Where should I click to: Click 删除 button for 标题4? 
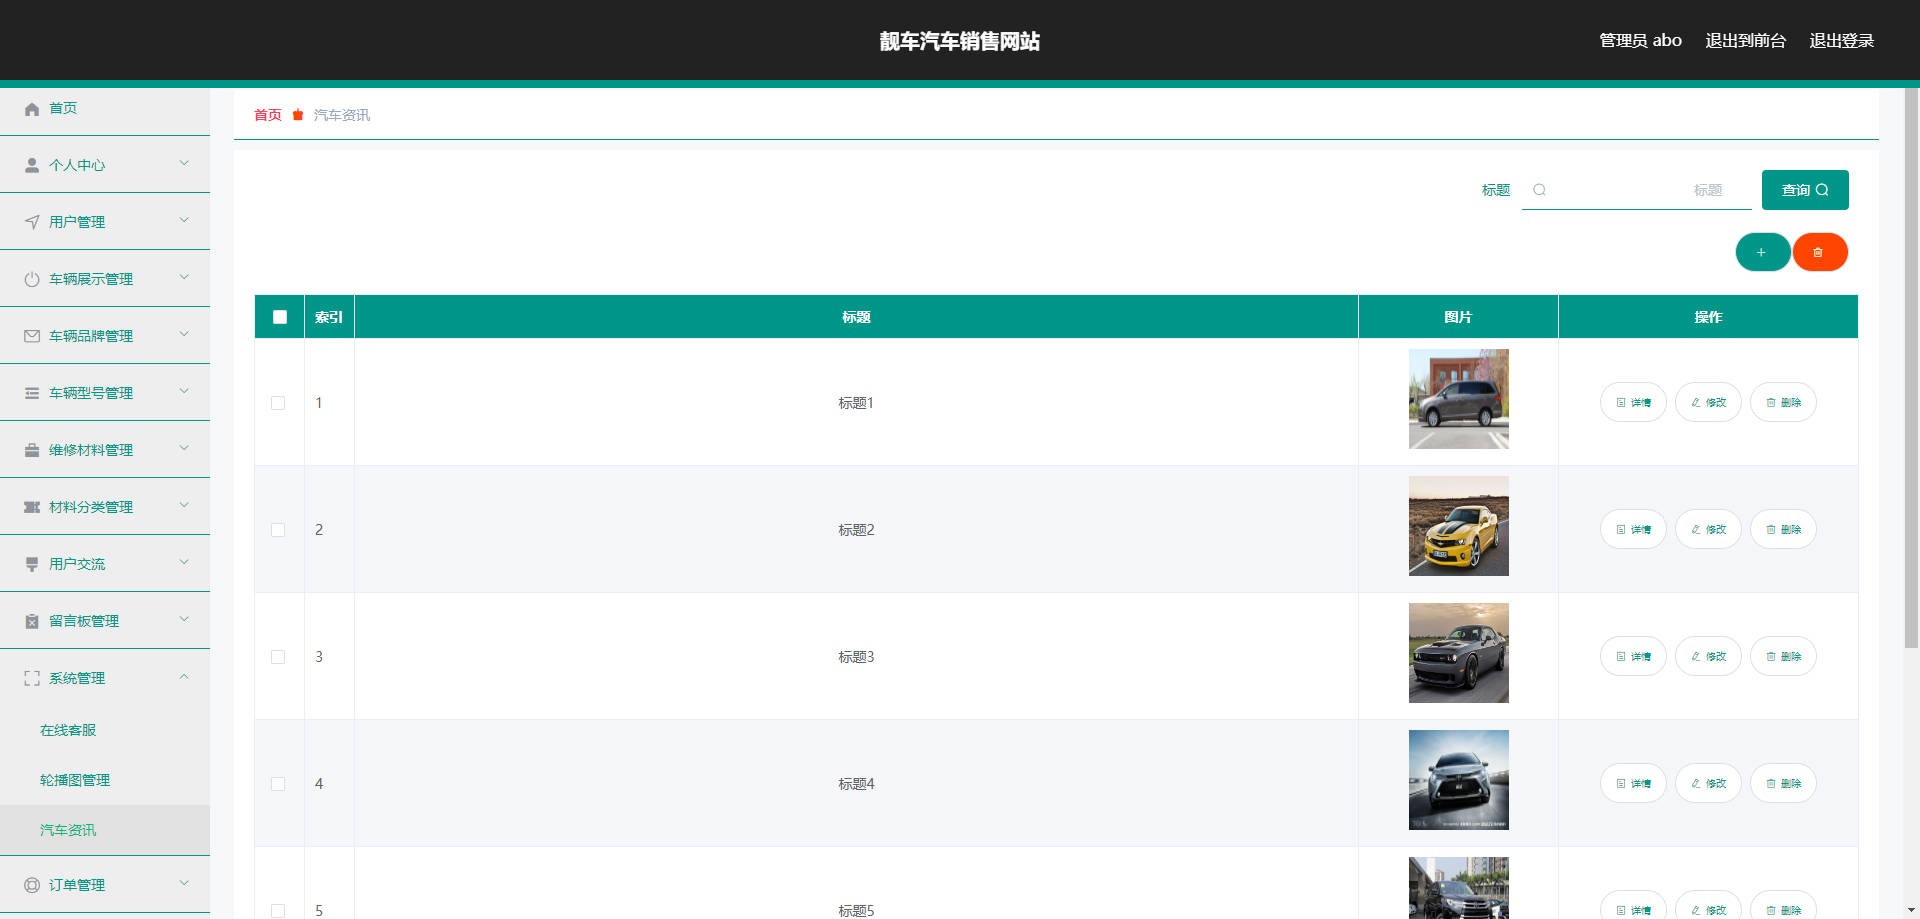coord(1783,783)
